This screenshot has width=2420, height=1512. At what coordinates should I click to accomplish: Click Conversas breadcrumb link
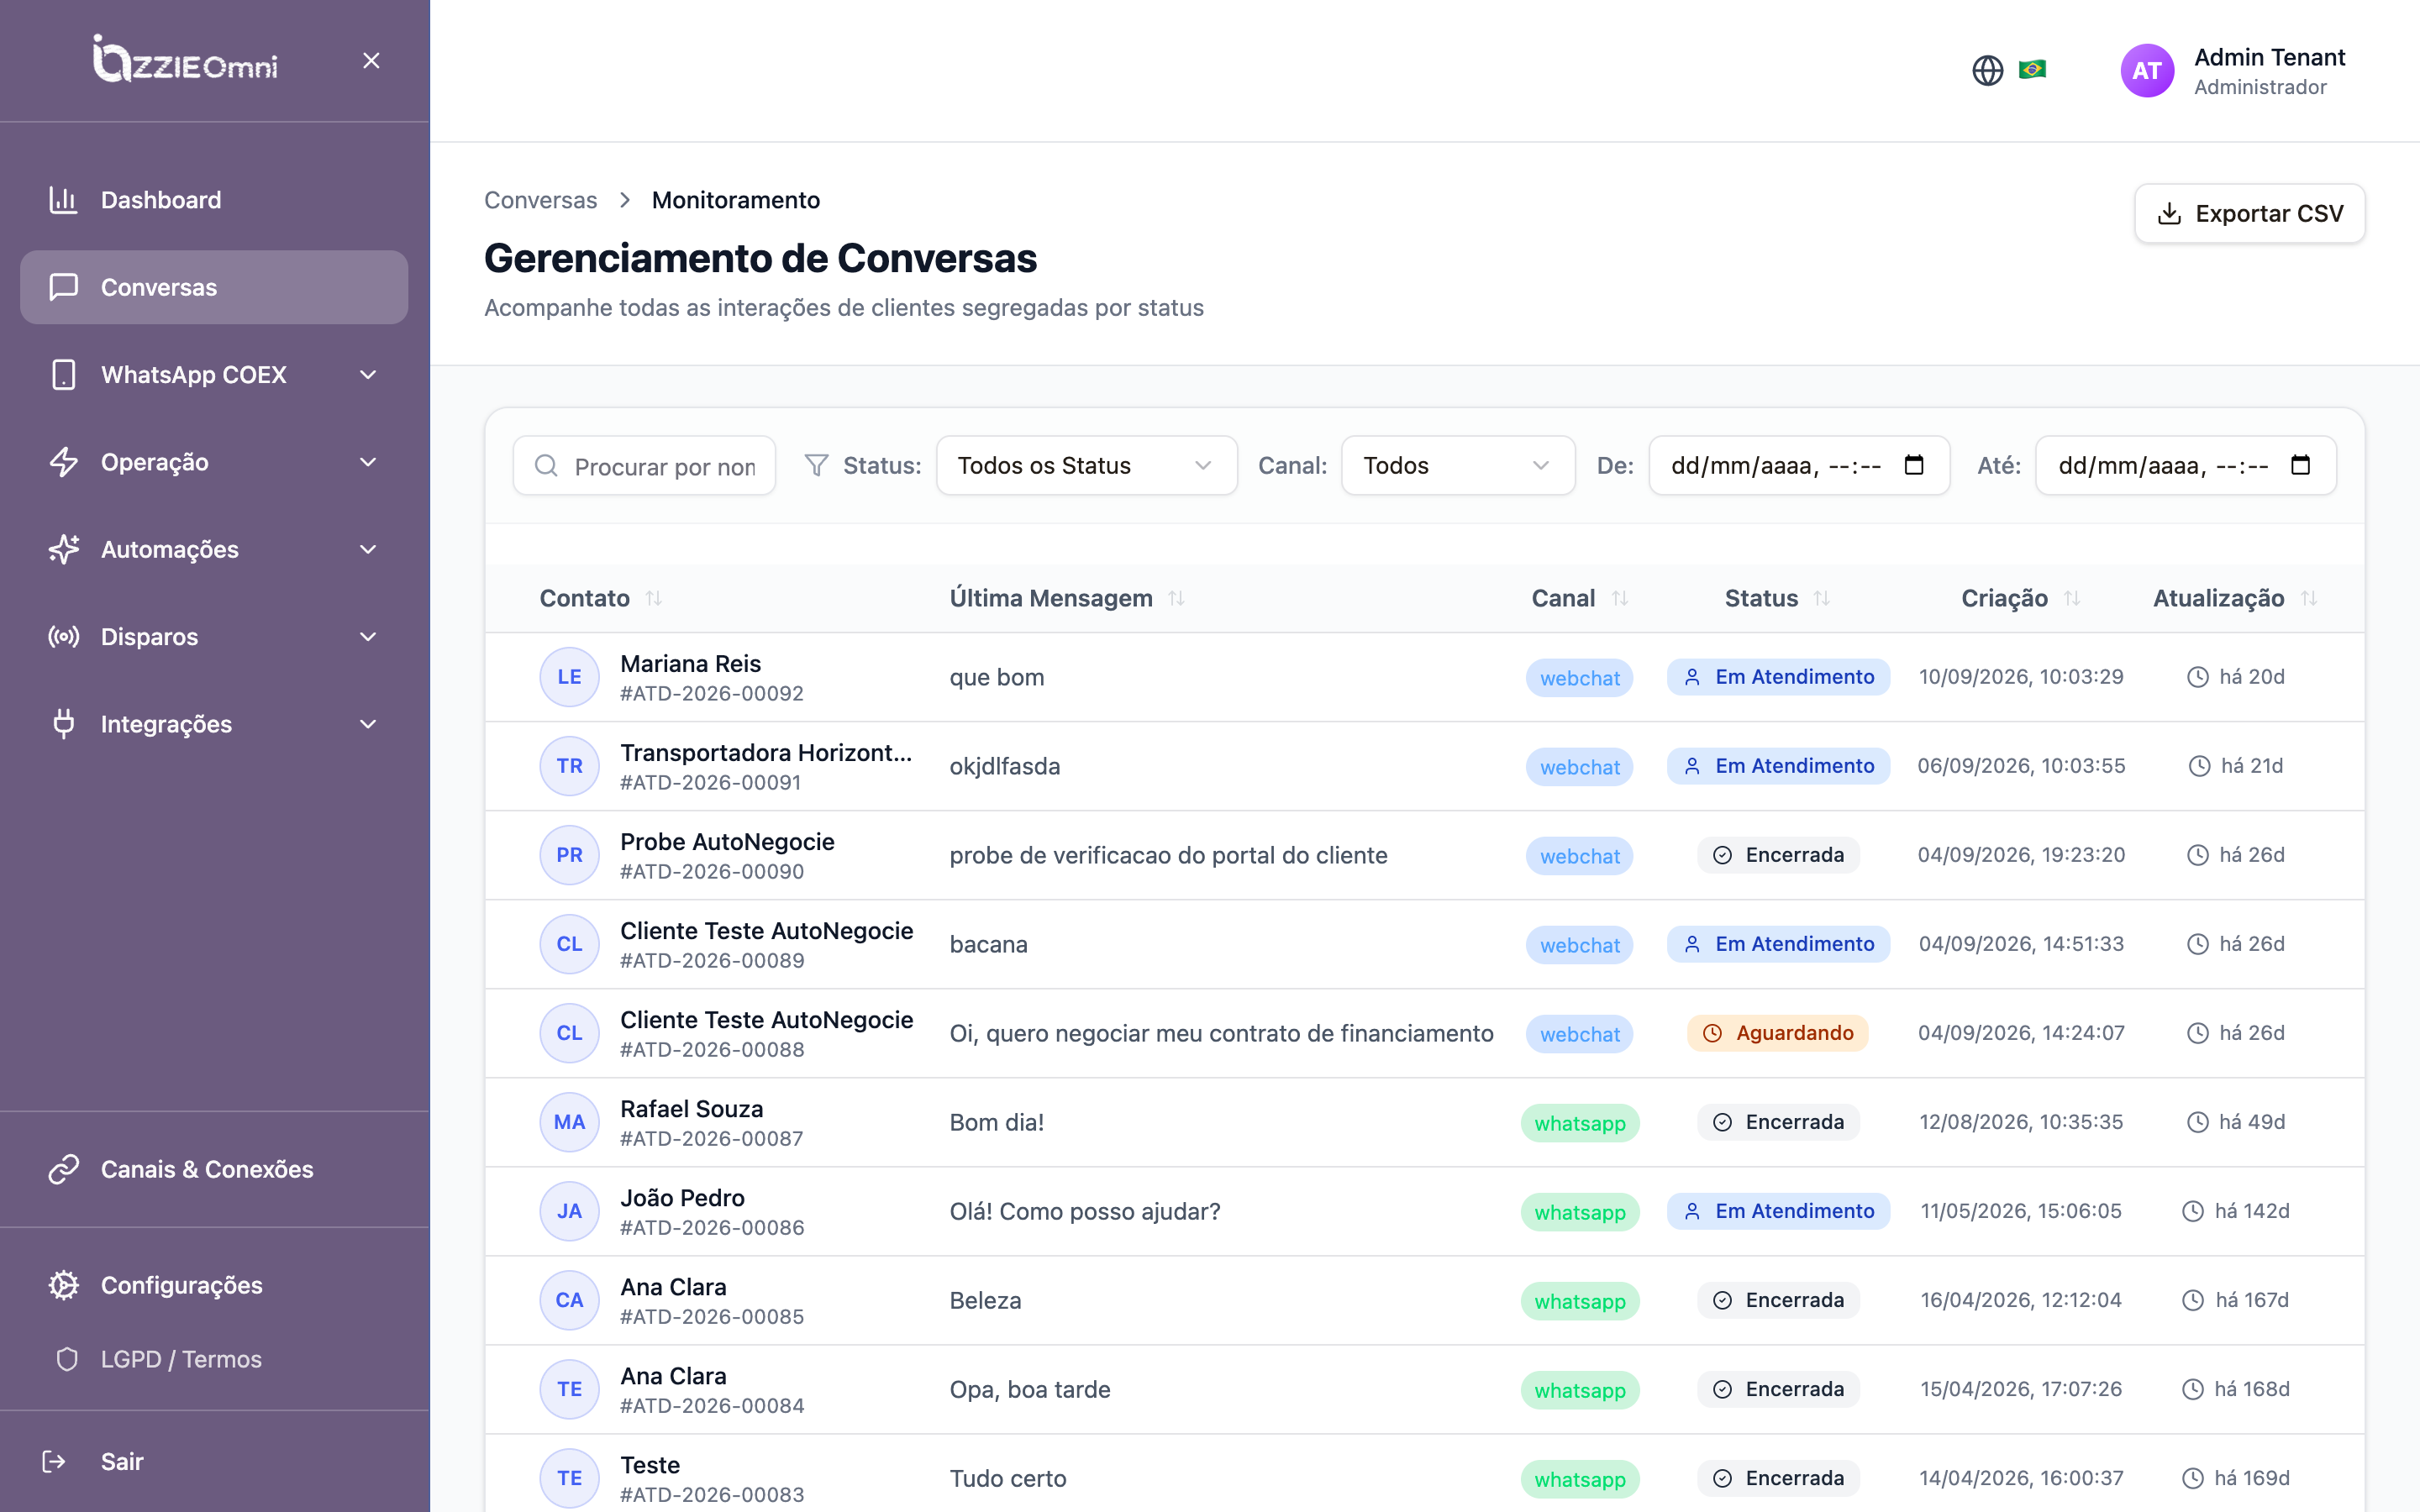point(540,200)
